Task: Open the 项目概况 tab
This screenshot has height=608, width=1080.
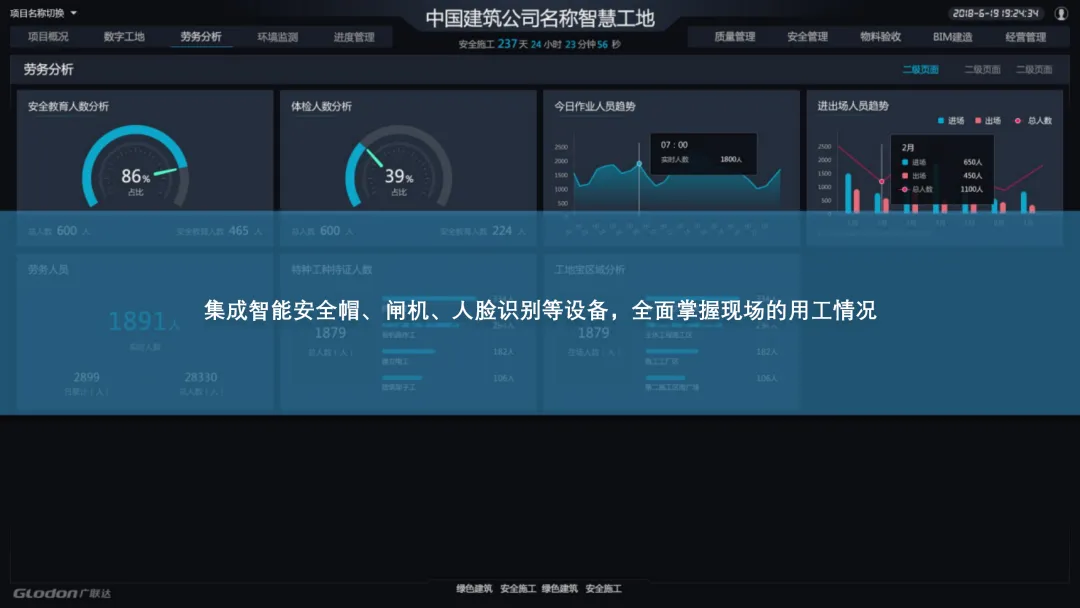Action: tap(48, 36)
